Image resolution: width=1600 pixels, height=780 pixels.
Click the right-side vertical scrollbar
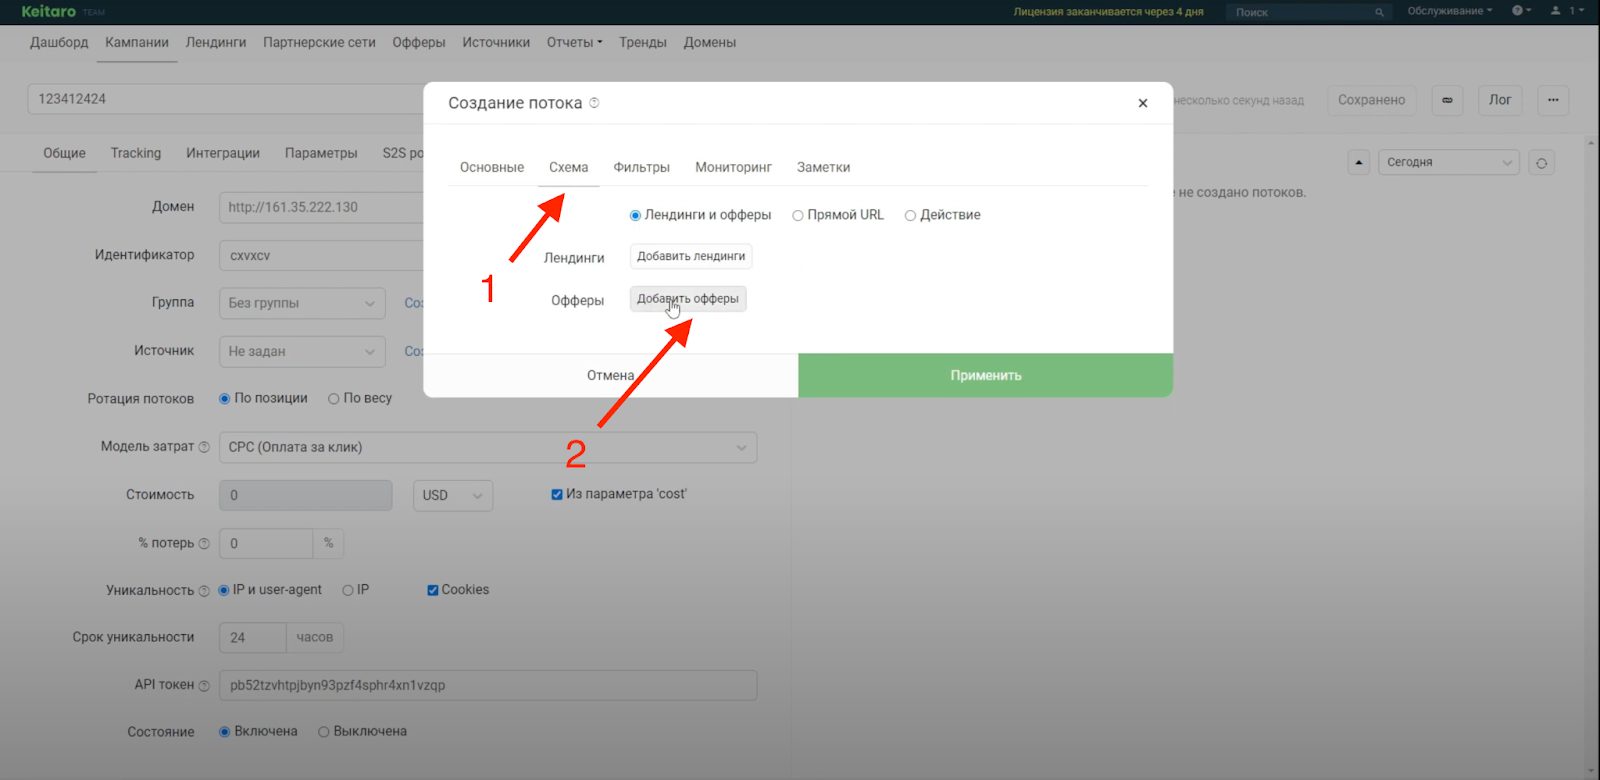pyautogui.click(x=1594, y=400)
